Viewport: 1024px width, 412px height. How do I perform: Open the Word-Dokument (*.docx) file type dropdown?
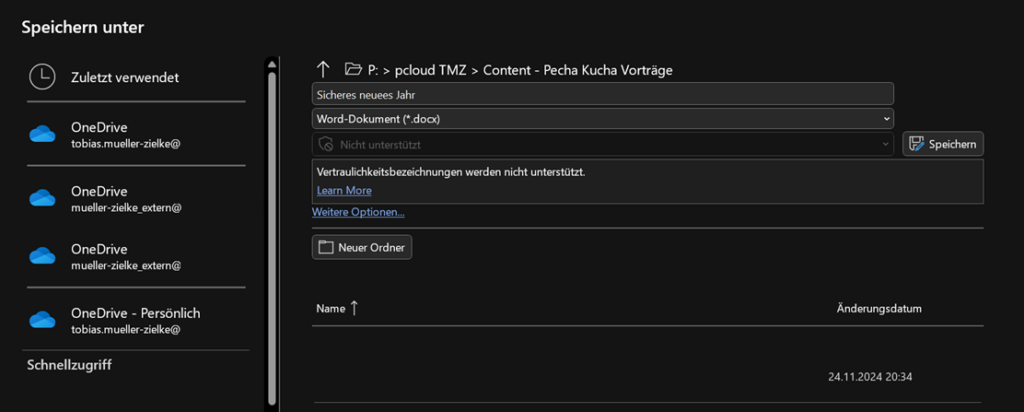tap(603, 119)
